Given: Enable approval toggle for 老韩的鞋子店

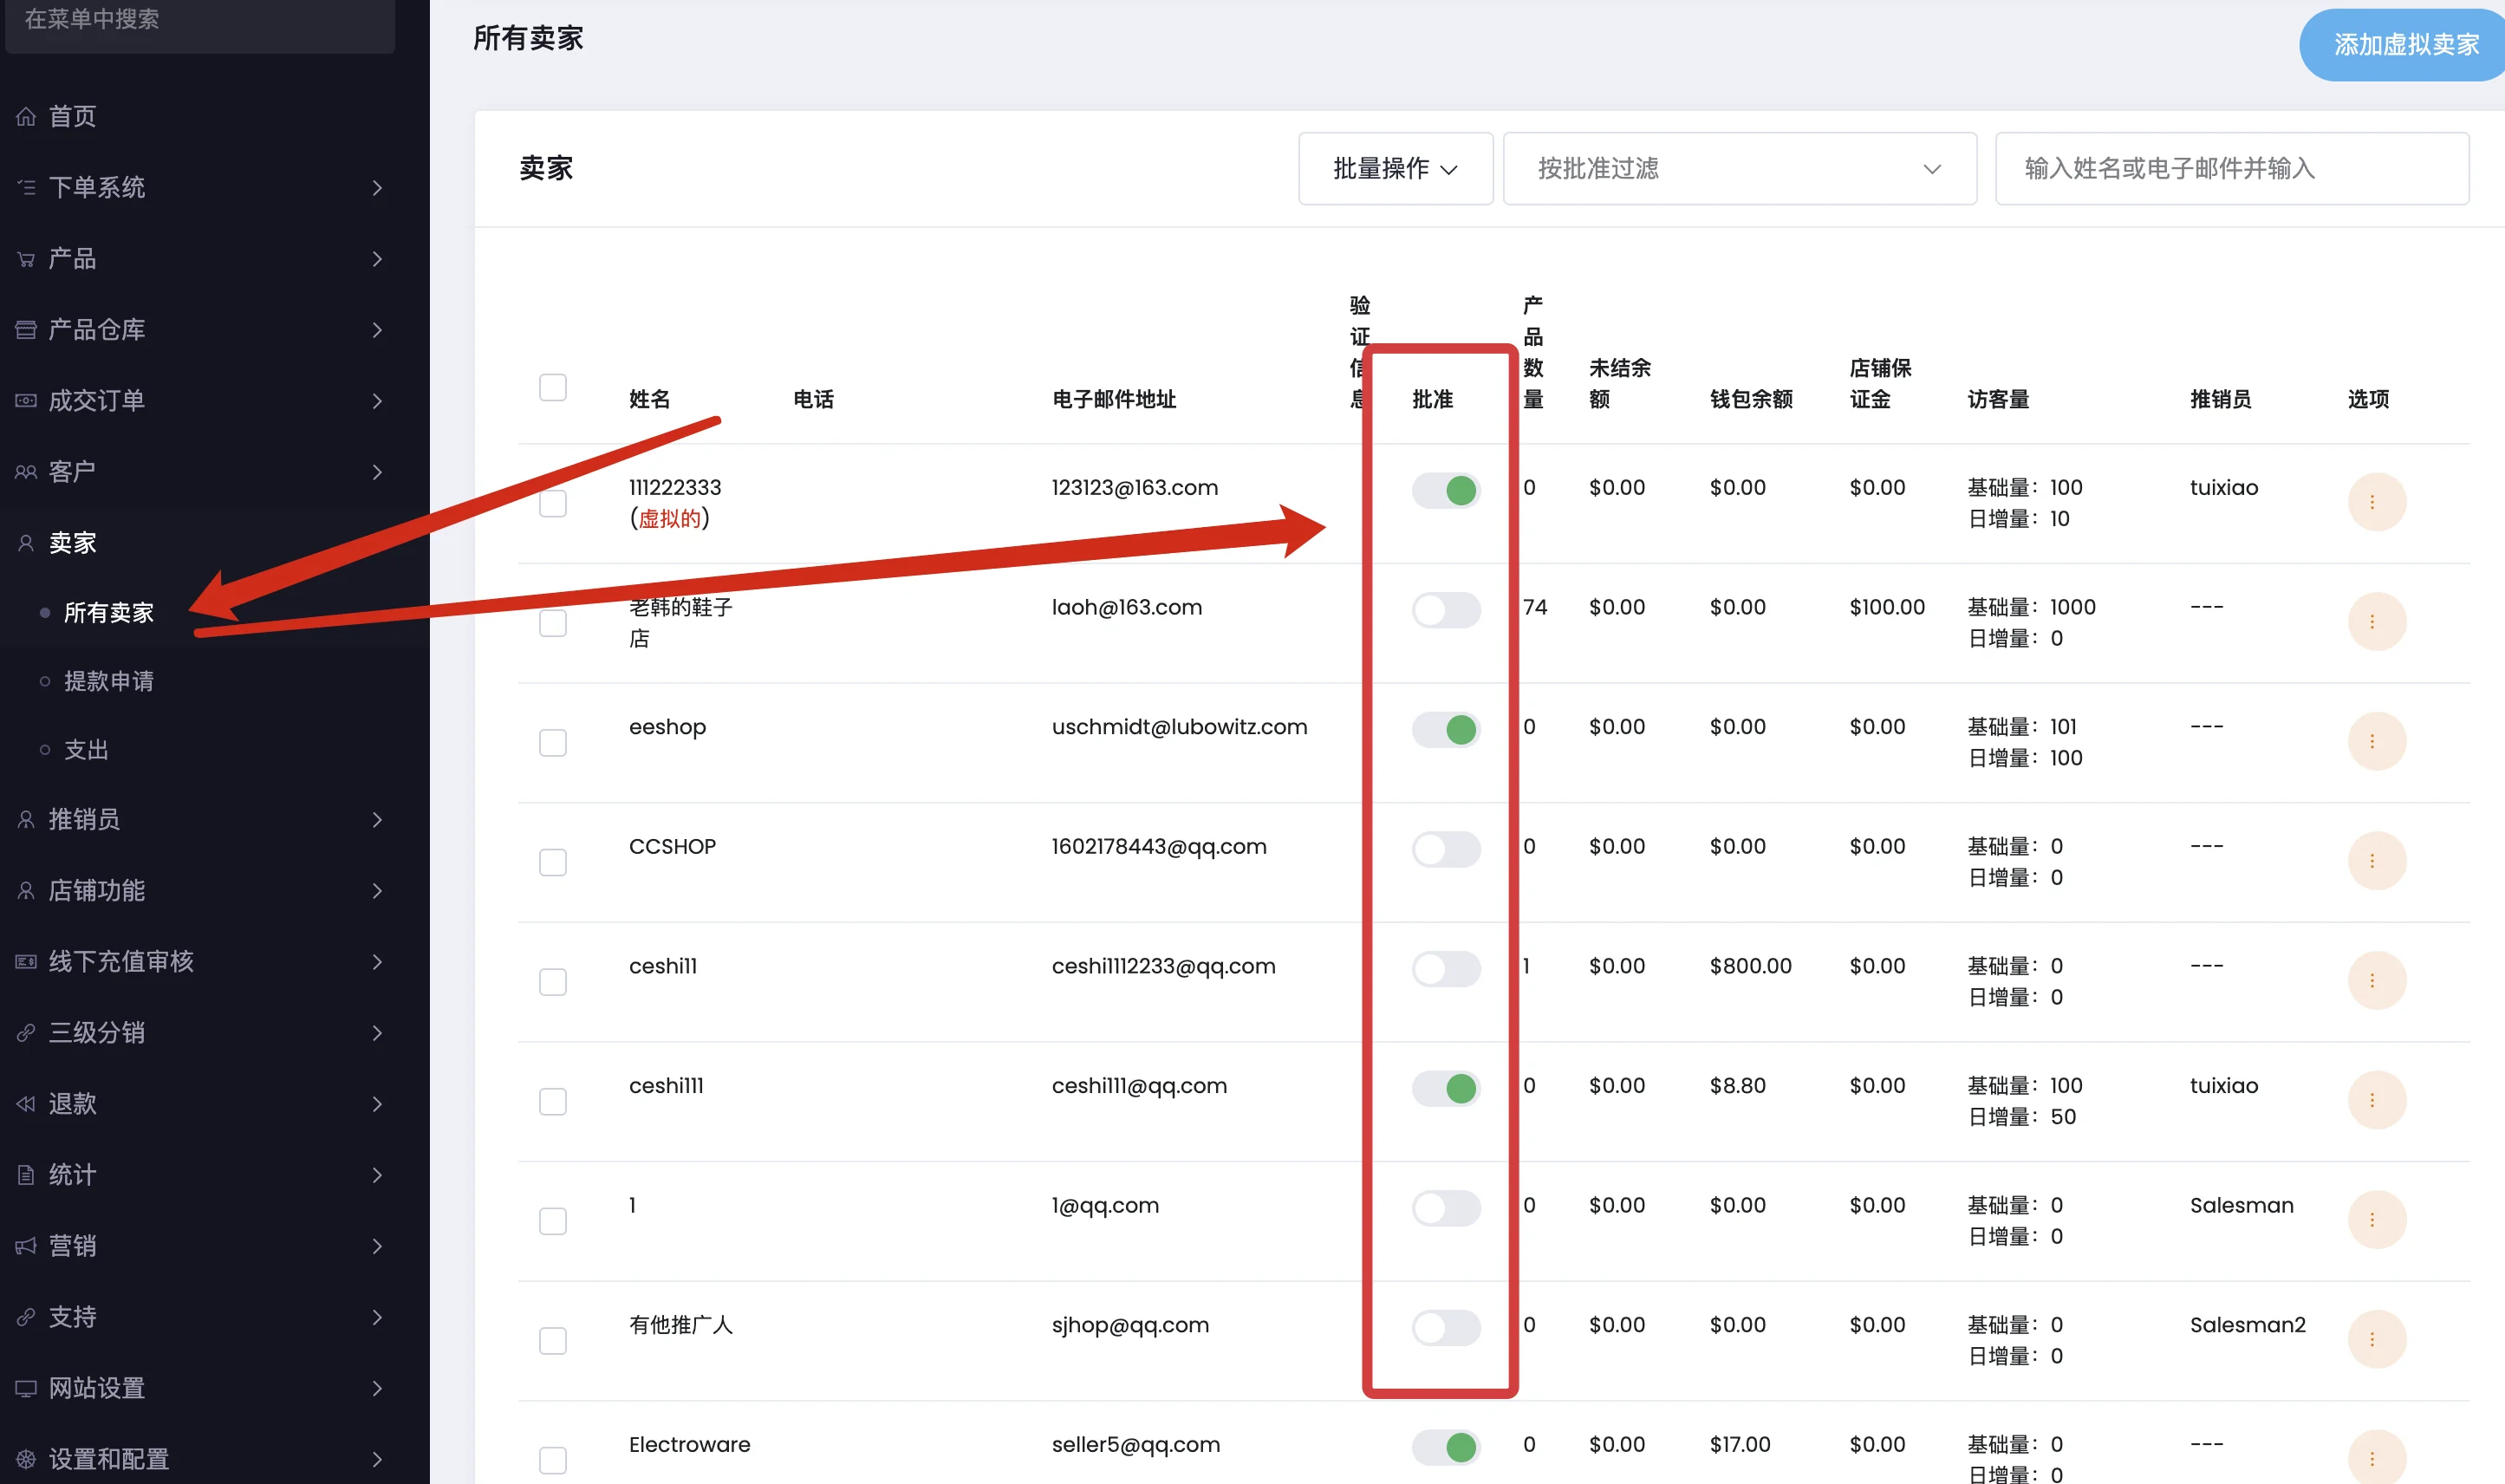Looking at the screenshot, I should pyautogui.click(x=1445, y=610).
